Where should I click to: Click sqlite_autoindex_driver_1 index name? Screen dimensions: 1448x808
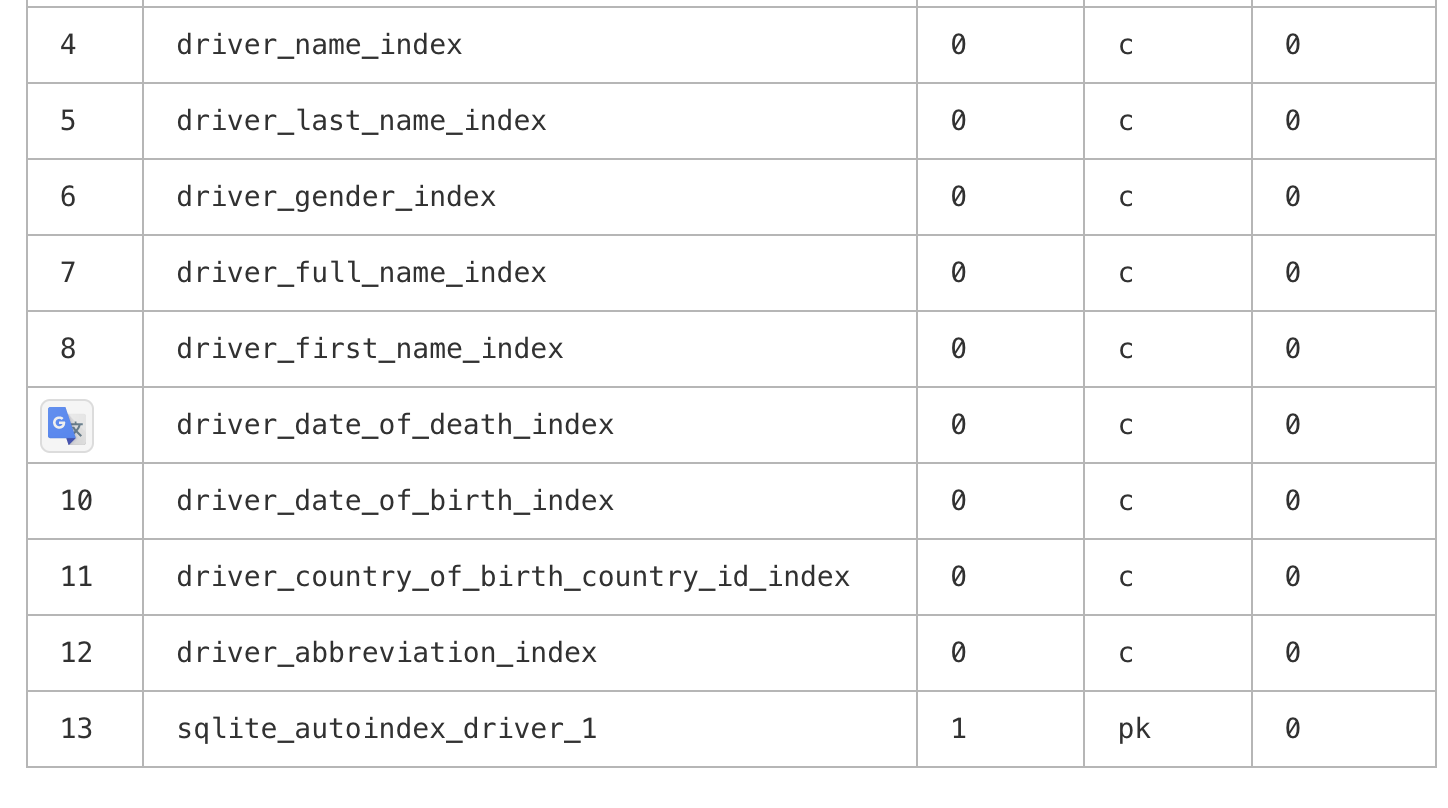[386, 729]
